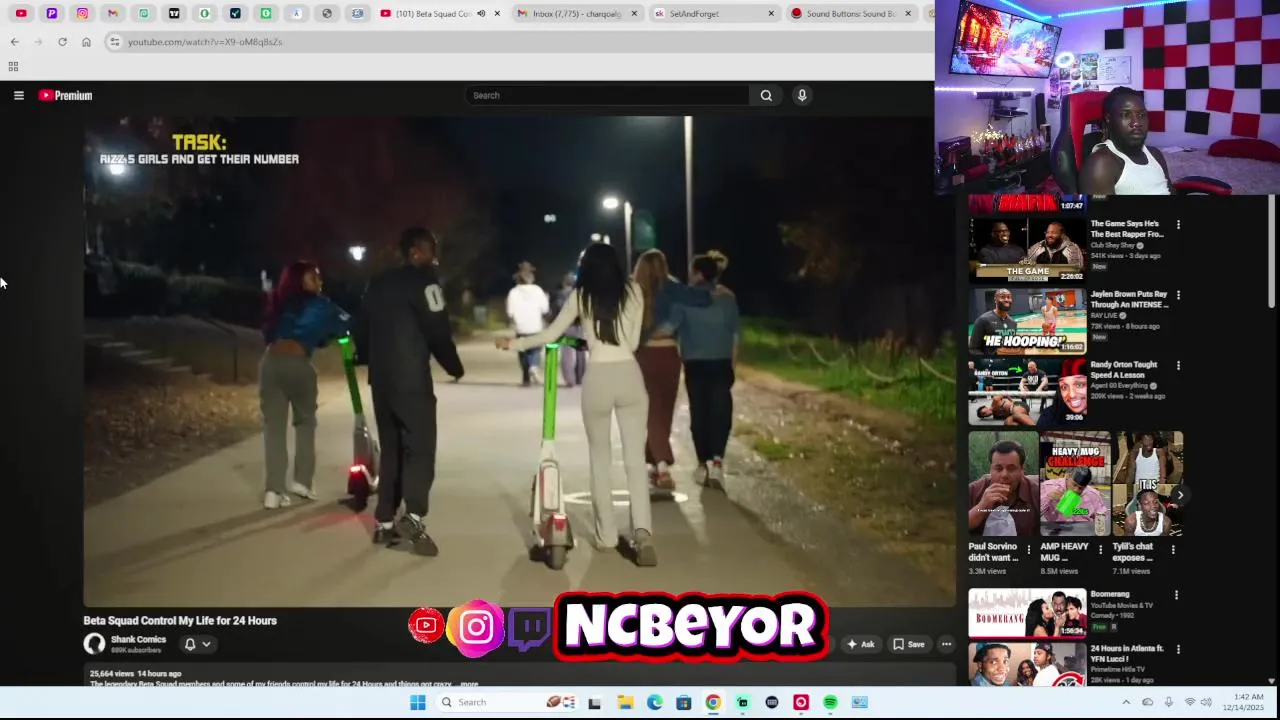Open 'Randy Orton Taught Speed A Lesson' thumbnail

pyautogui.click(x=1027, y=392)
